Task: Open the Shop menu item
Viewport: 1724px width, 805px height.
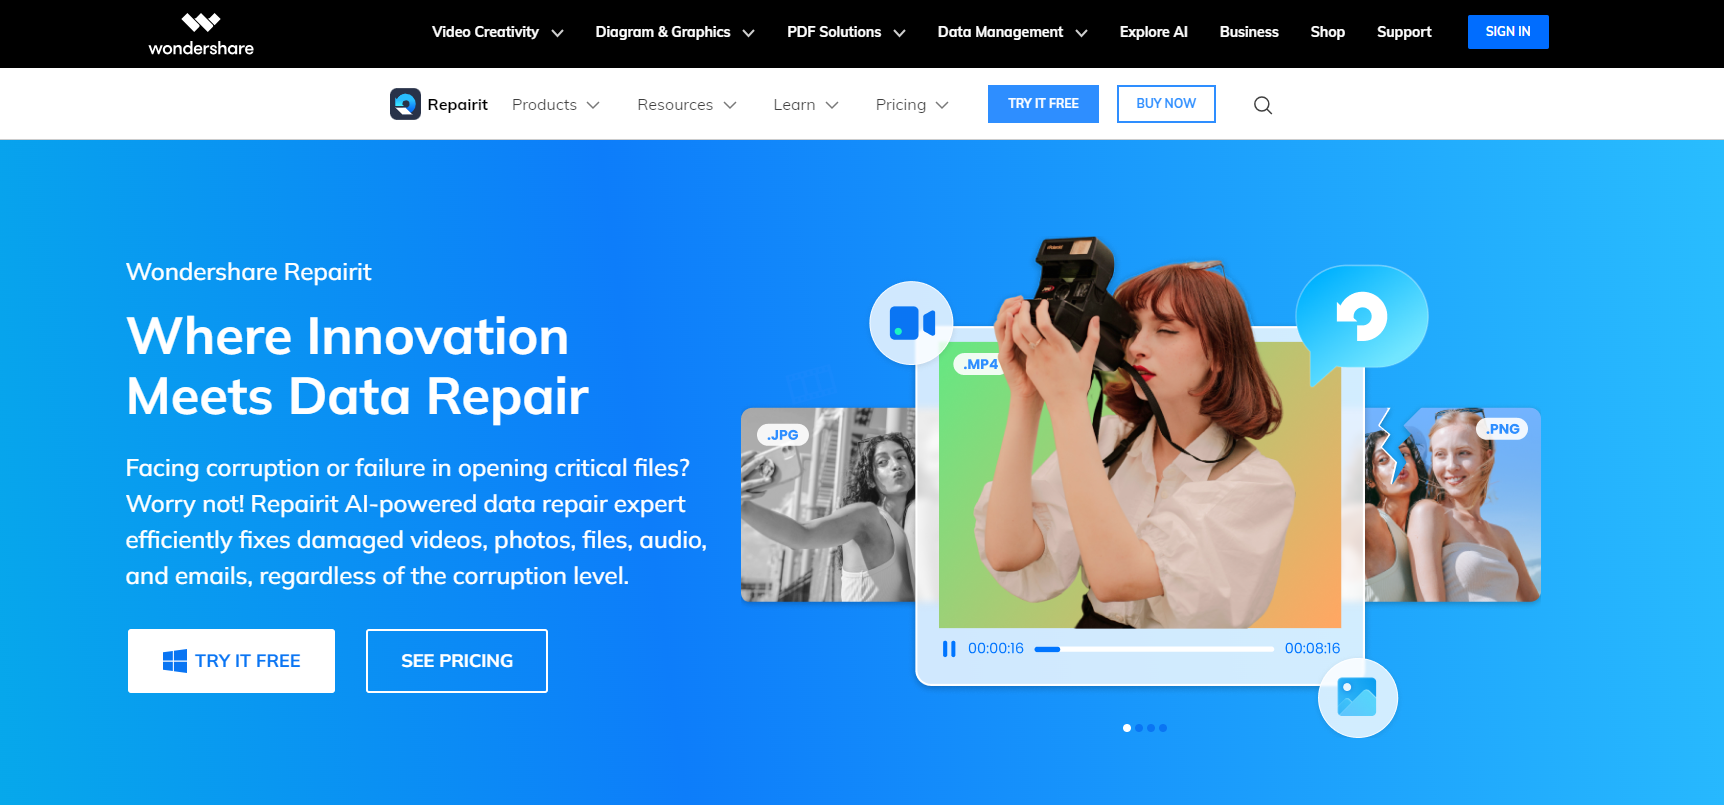Action: coord(1327,32)
